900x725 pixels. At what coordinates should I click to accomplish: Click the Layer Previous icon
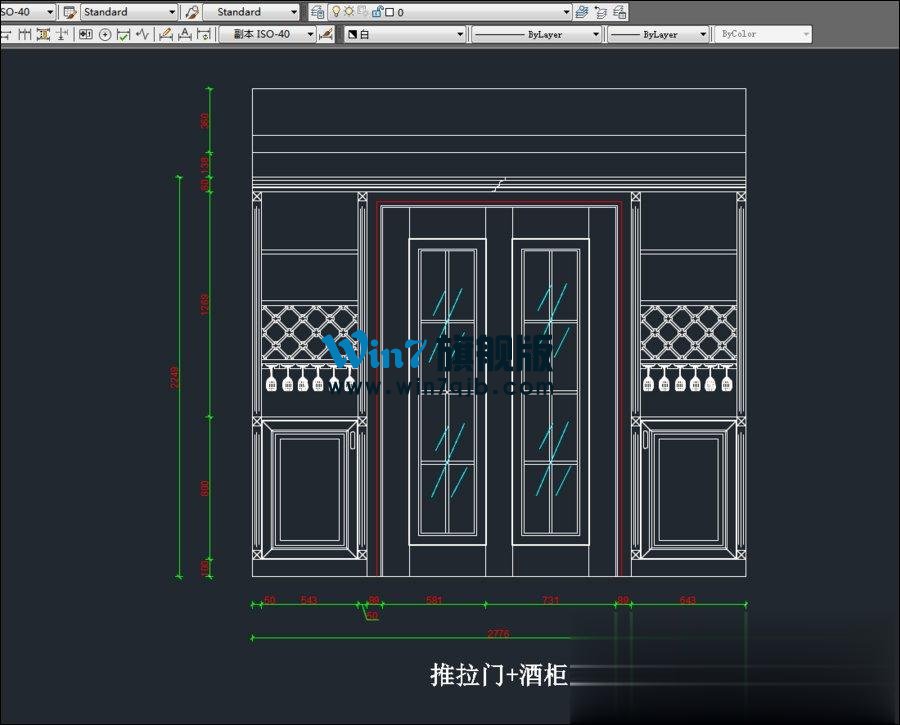[x=601, y=12]
